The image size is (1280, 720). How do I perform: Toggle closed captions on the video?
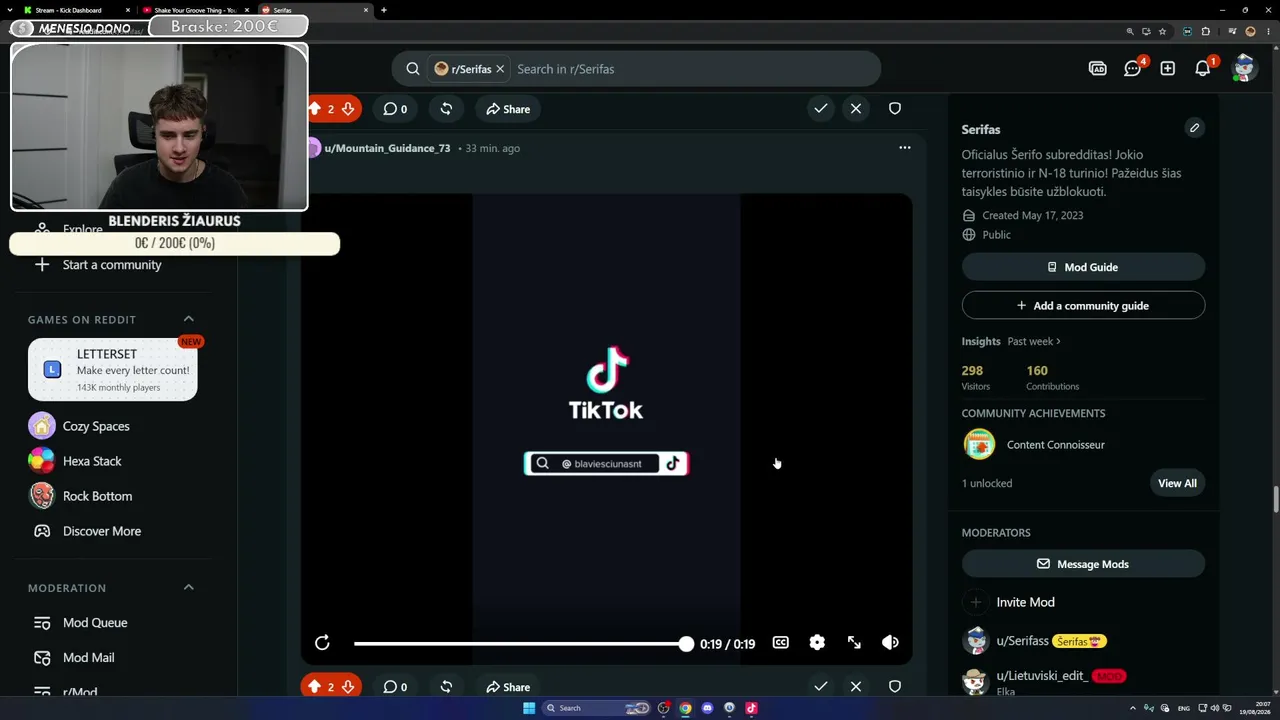[x=781, y=643]
